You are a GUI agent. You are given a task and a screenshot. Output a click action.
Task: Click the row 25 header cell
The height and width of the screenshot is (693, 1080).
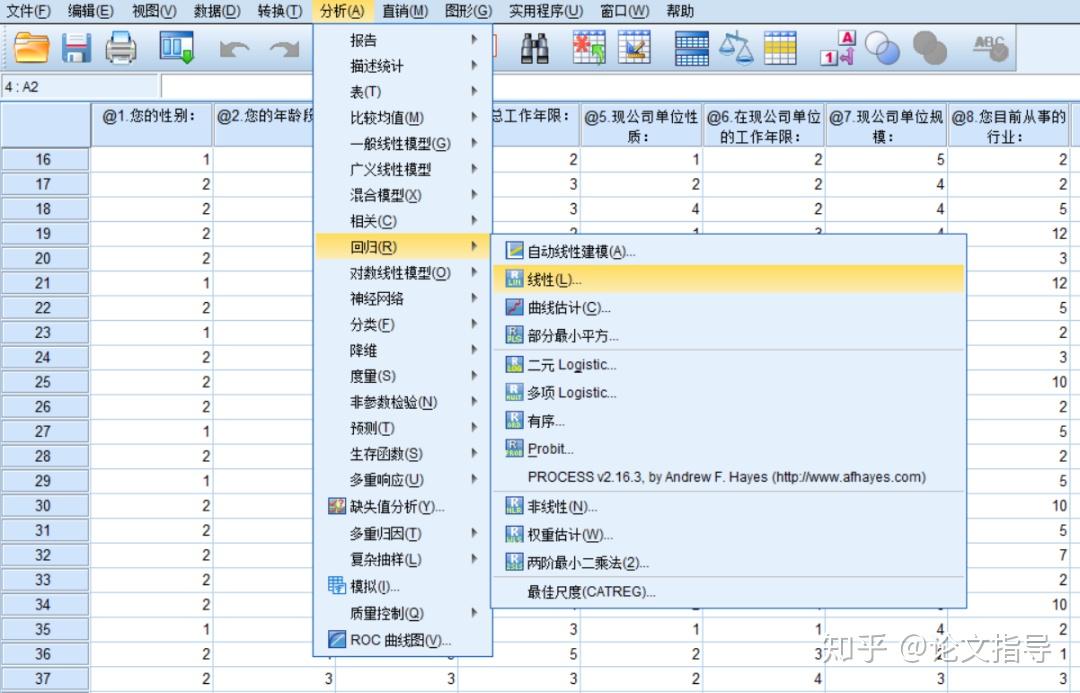(45, 382)
